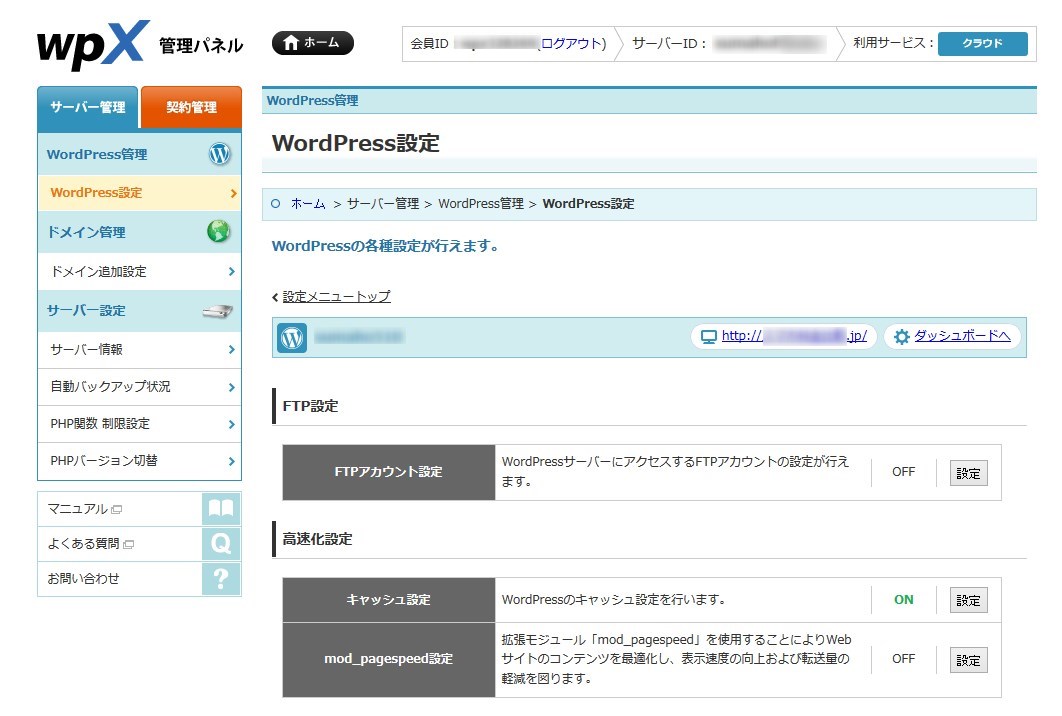Click the クラウド service button
The image size is (1062, 716).
pos(982,43)
